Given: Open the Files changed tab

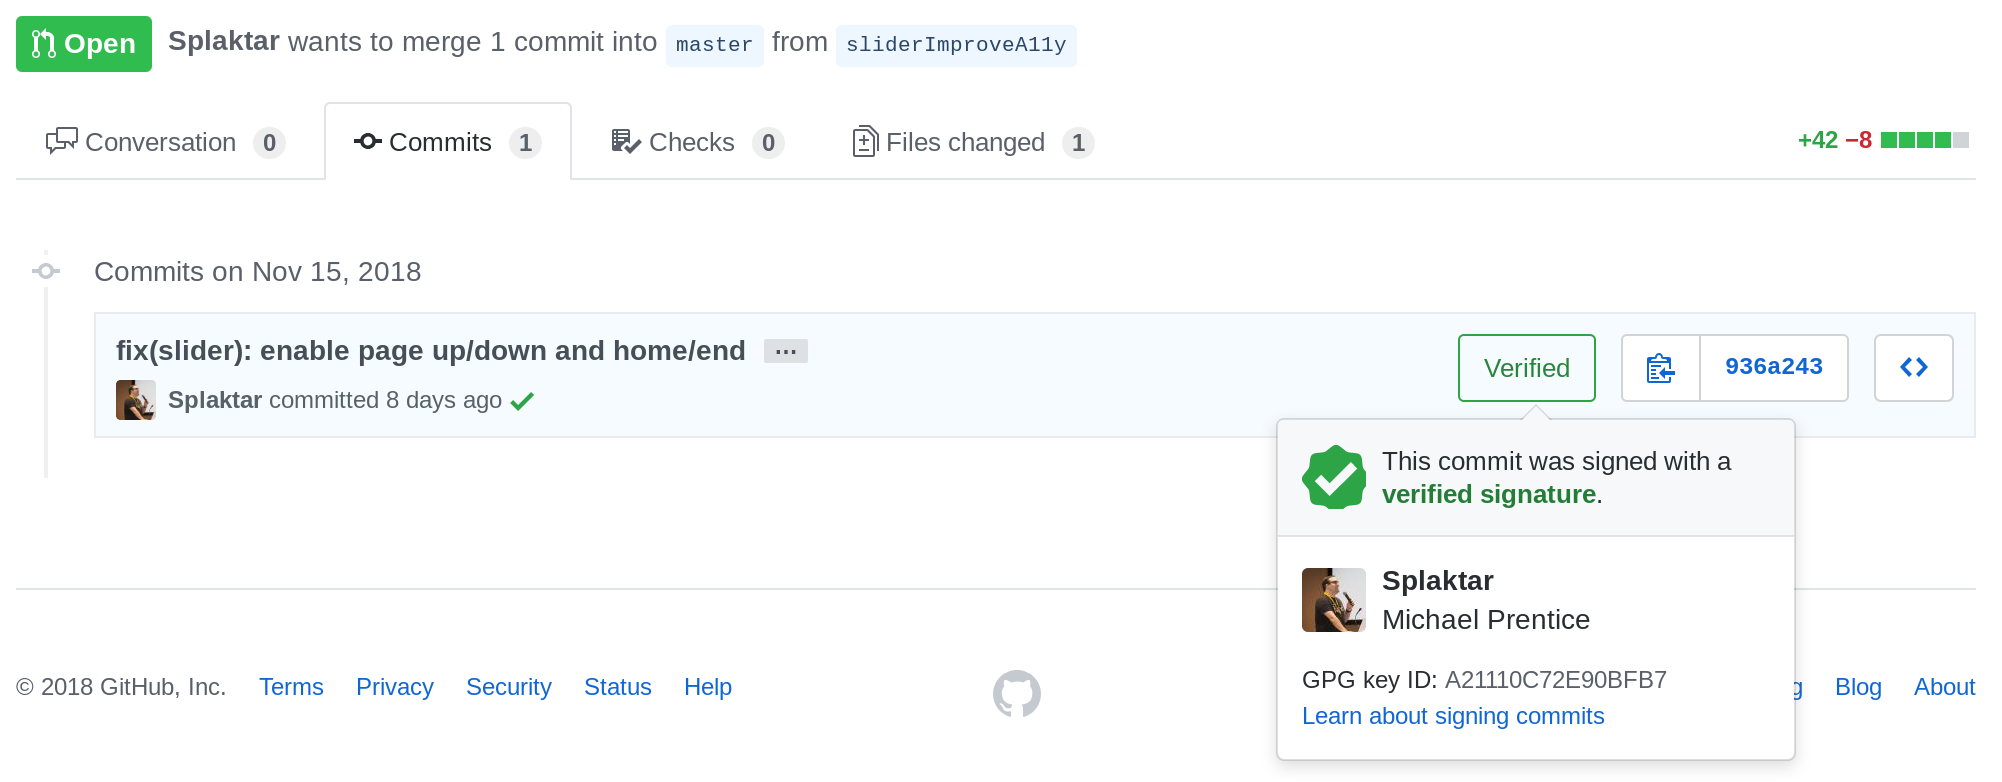Looking at the screenshot, I should pos(973,142).
